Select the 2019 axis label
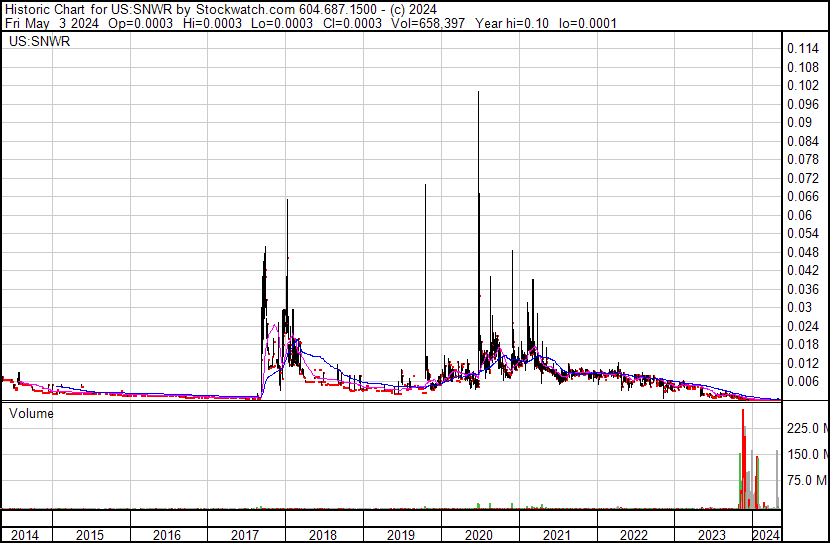 click(x=401, y=535)
